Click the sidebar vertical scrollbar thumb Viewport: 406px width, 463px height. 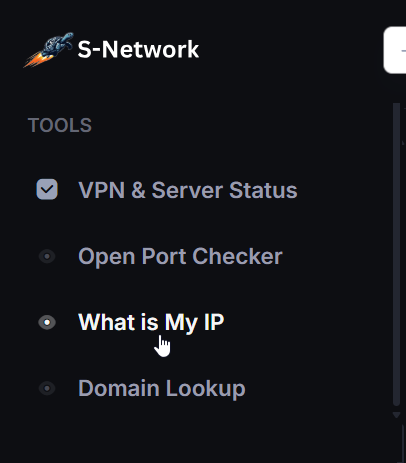396,254
